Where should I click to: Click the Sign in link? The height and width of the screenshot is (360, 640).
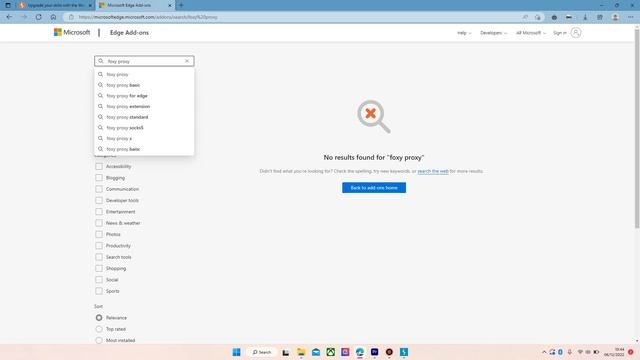pyautogui.click(x=560, y=33)
